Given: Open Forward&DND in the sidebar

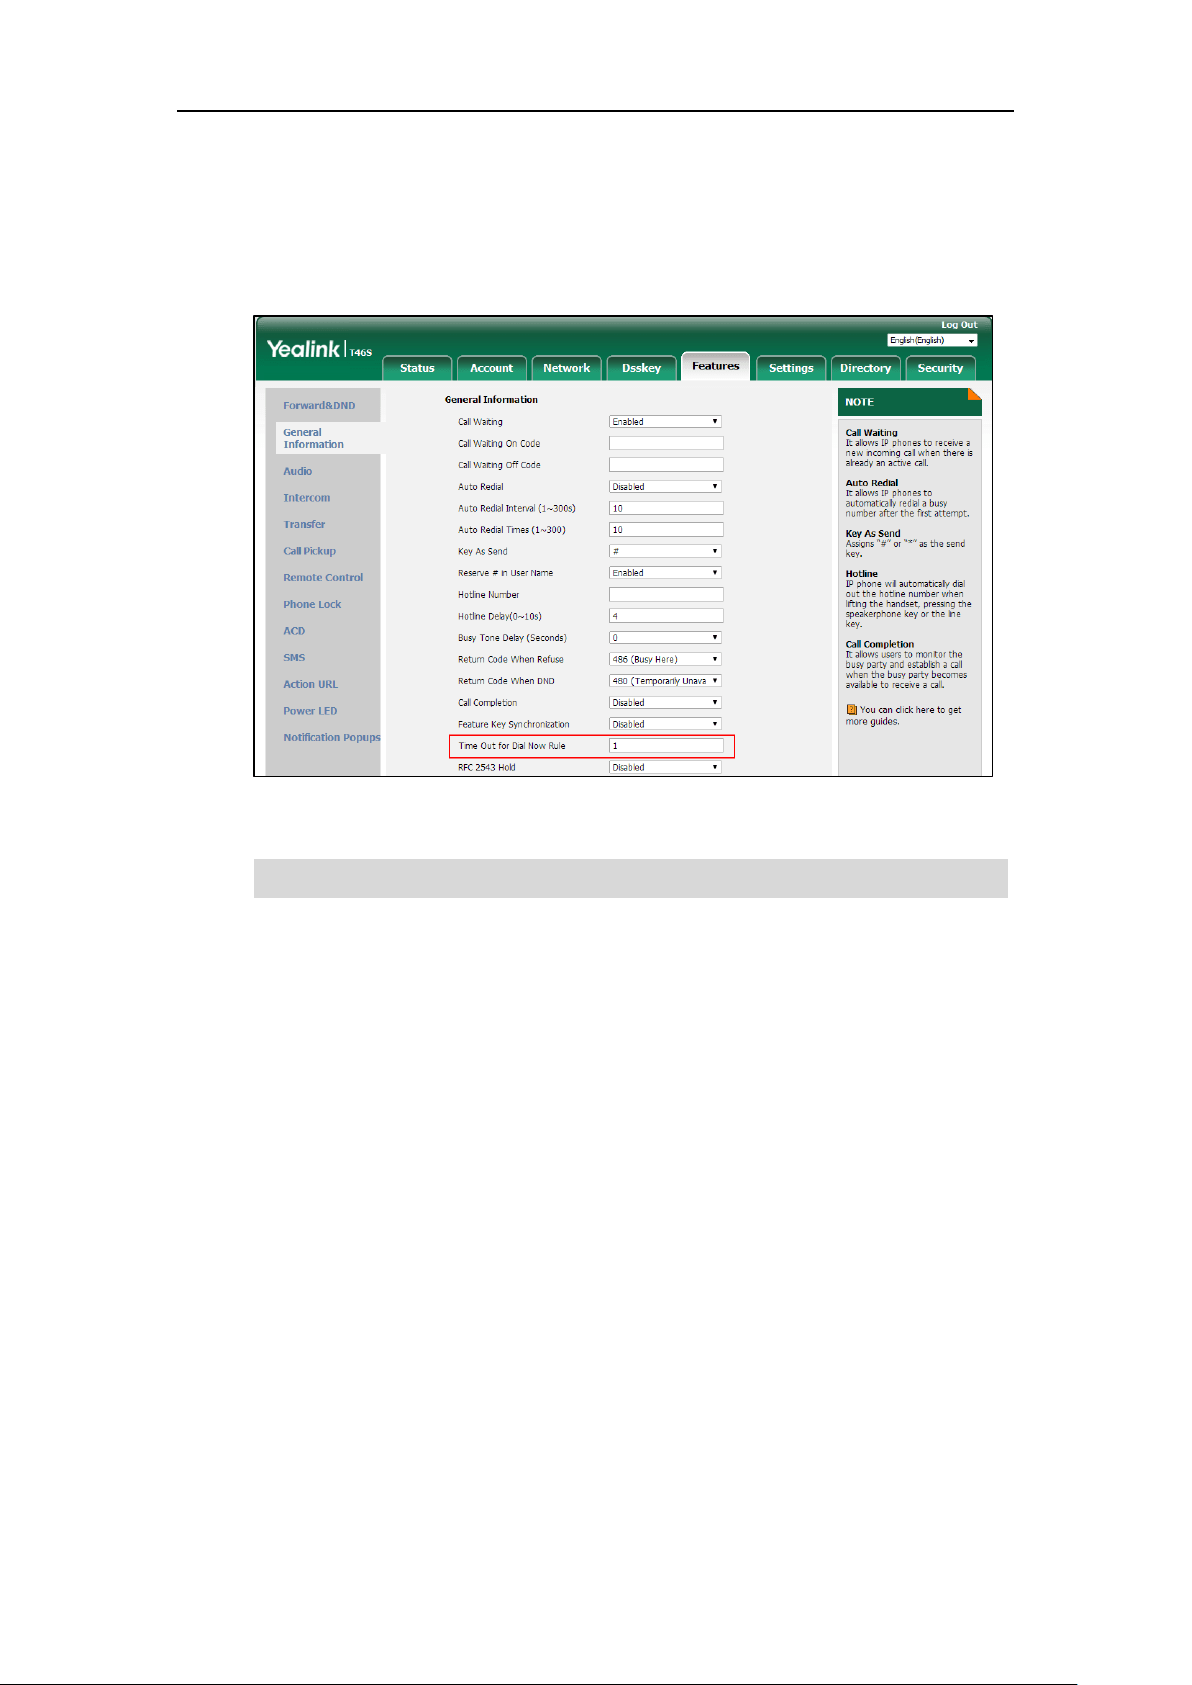Looking at the screenshot, I should point(319,406).
